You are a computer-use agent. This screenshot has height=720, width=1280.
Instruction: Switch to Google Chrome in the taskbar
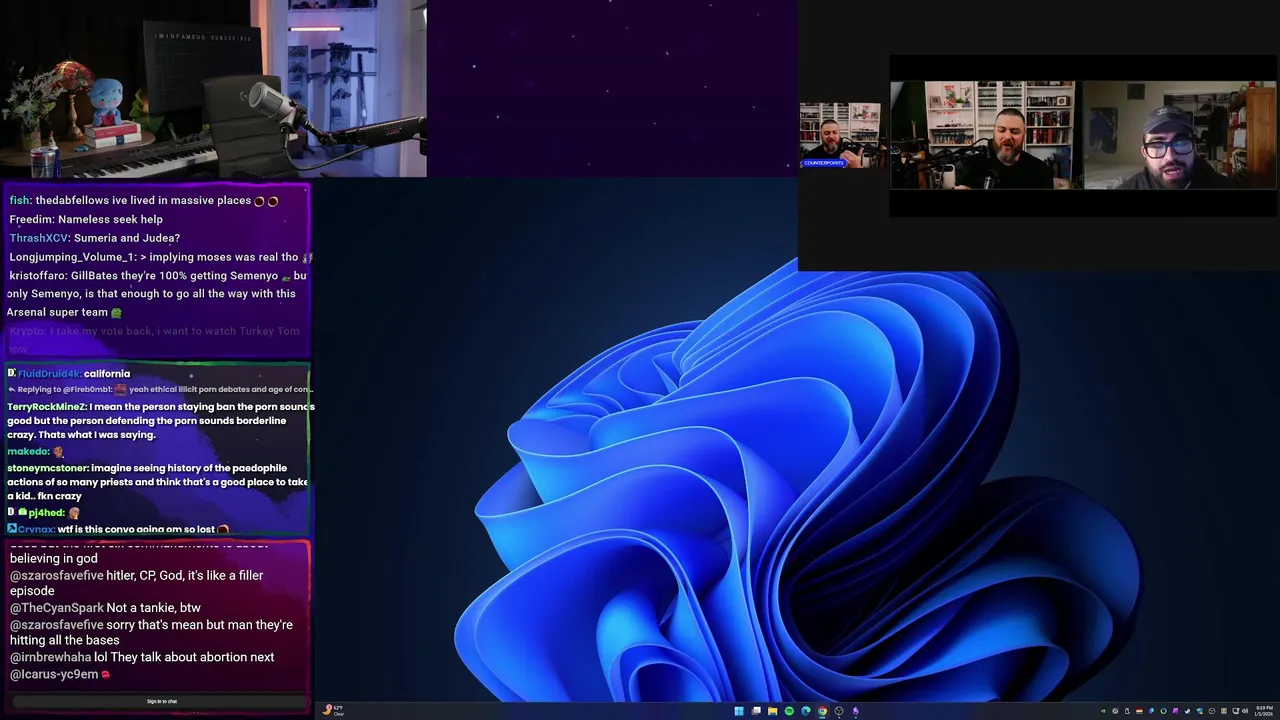[x=822, y=711]
